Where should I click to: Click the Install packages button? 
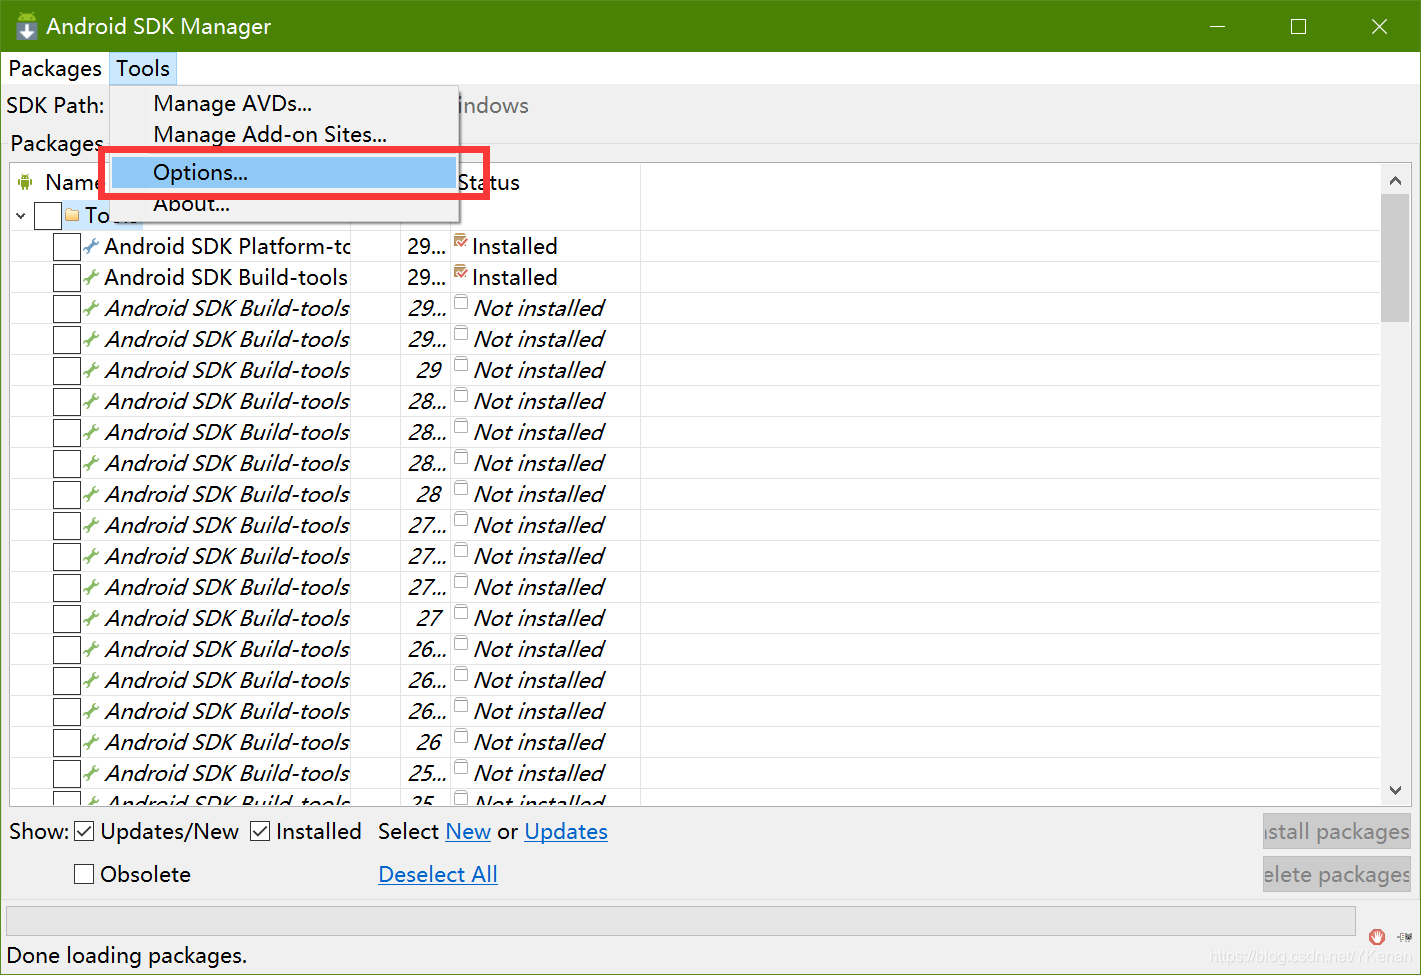1336,831
